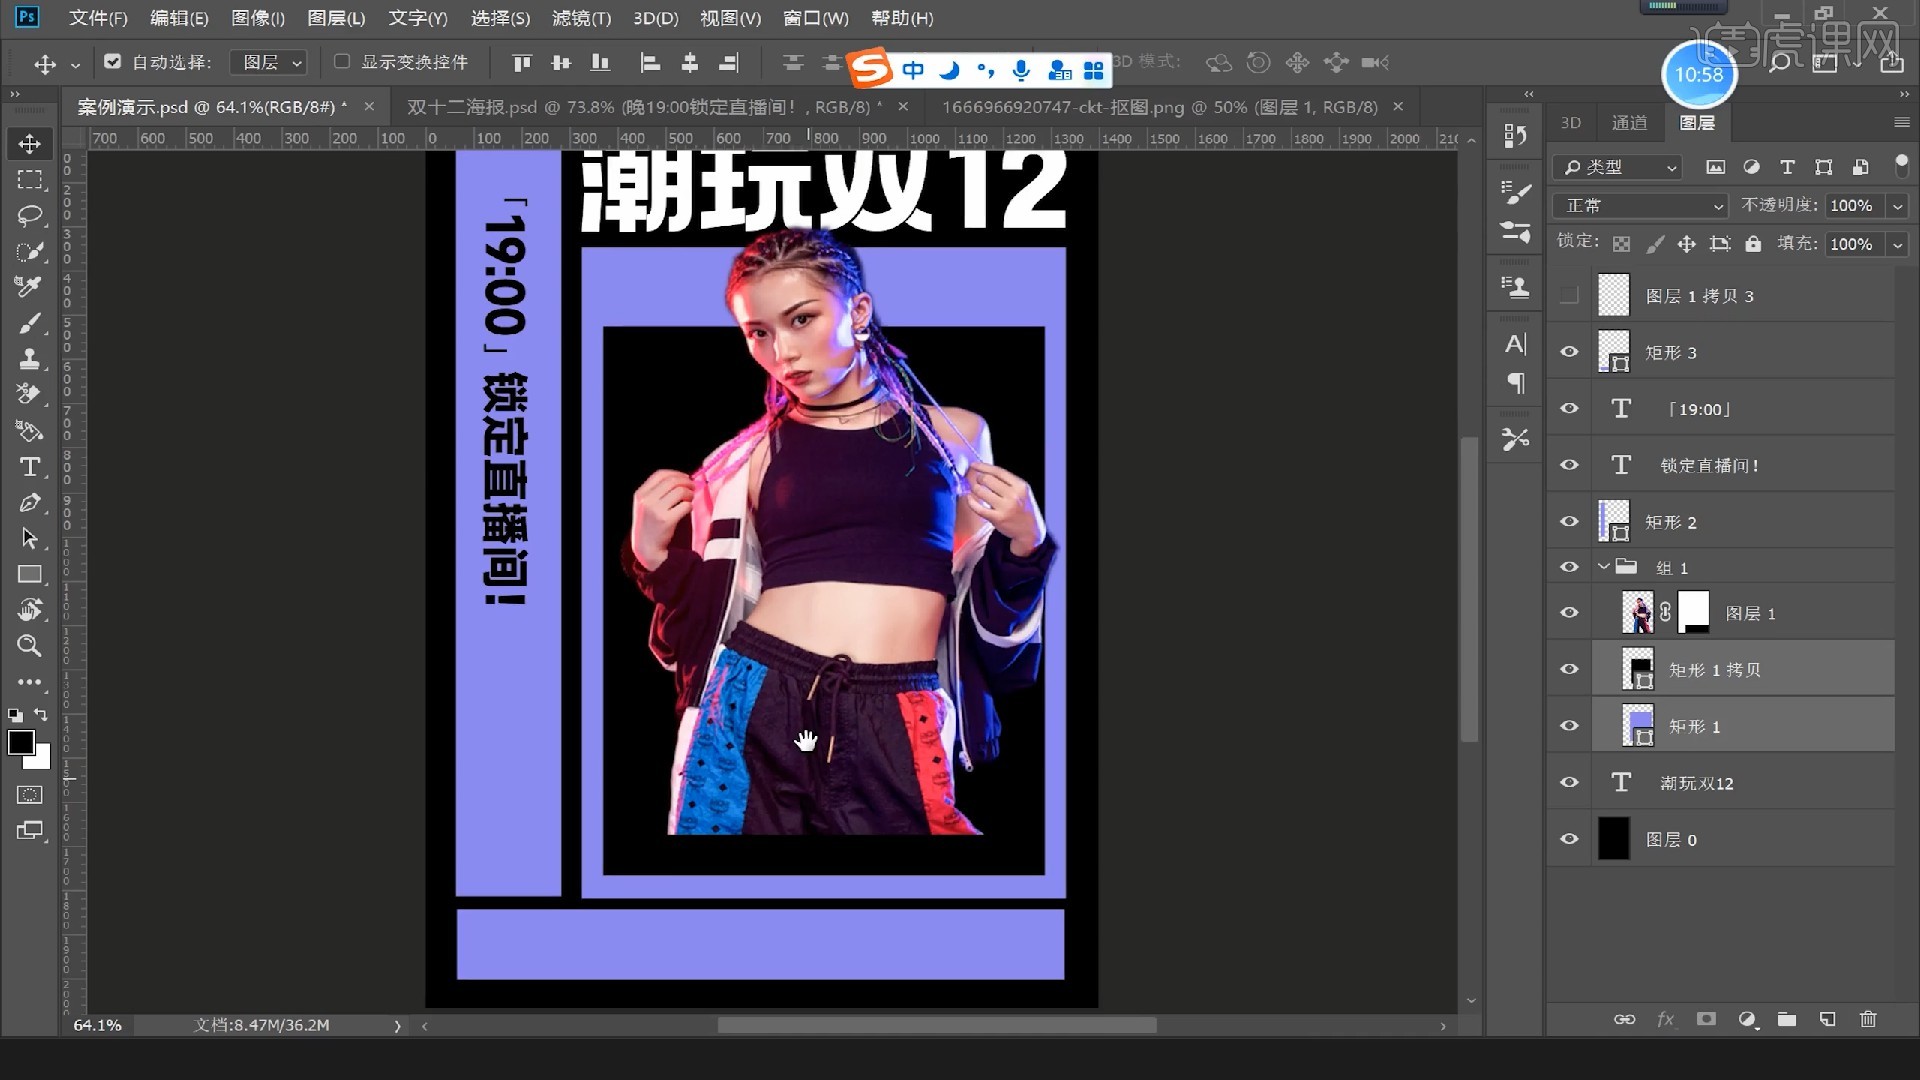Click the Create new layer icon
This screenshot has width=1920, height=1080.
[x=1827, y=1020]
